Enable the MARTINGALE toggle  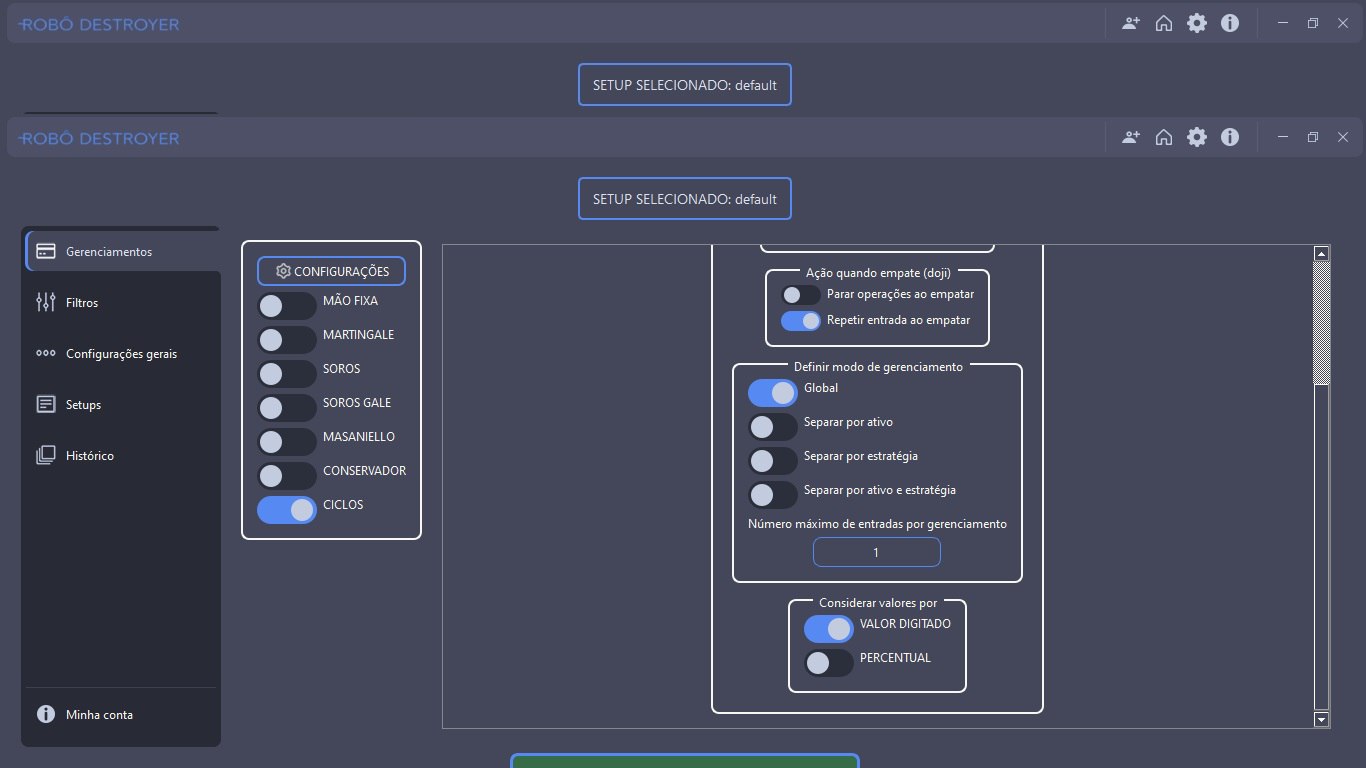[x=286, y=339]
